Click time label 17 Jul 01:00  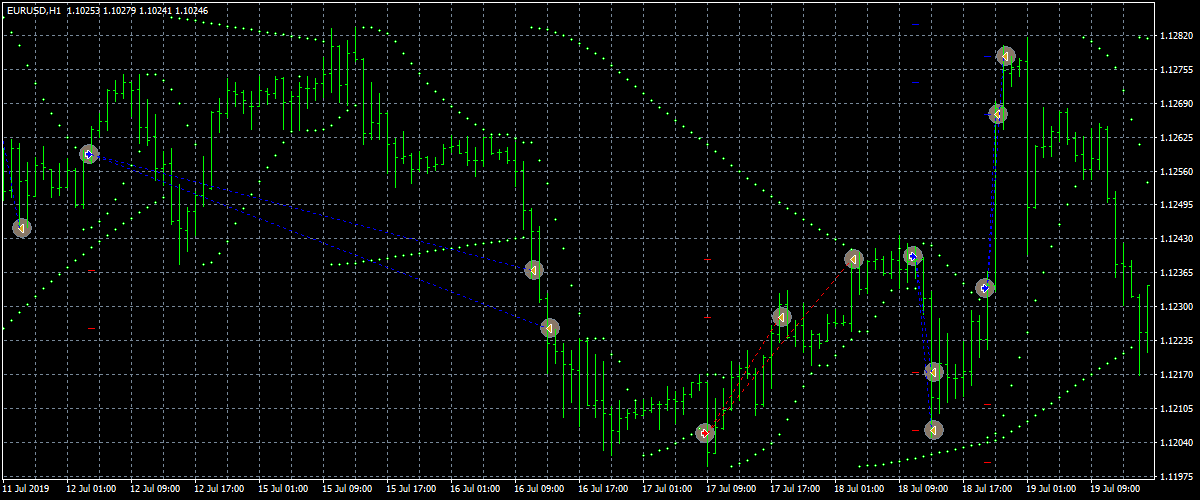(666, 490)
